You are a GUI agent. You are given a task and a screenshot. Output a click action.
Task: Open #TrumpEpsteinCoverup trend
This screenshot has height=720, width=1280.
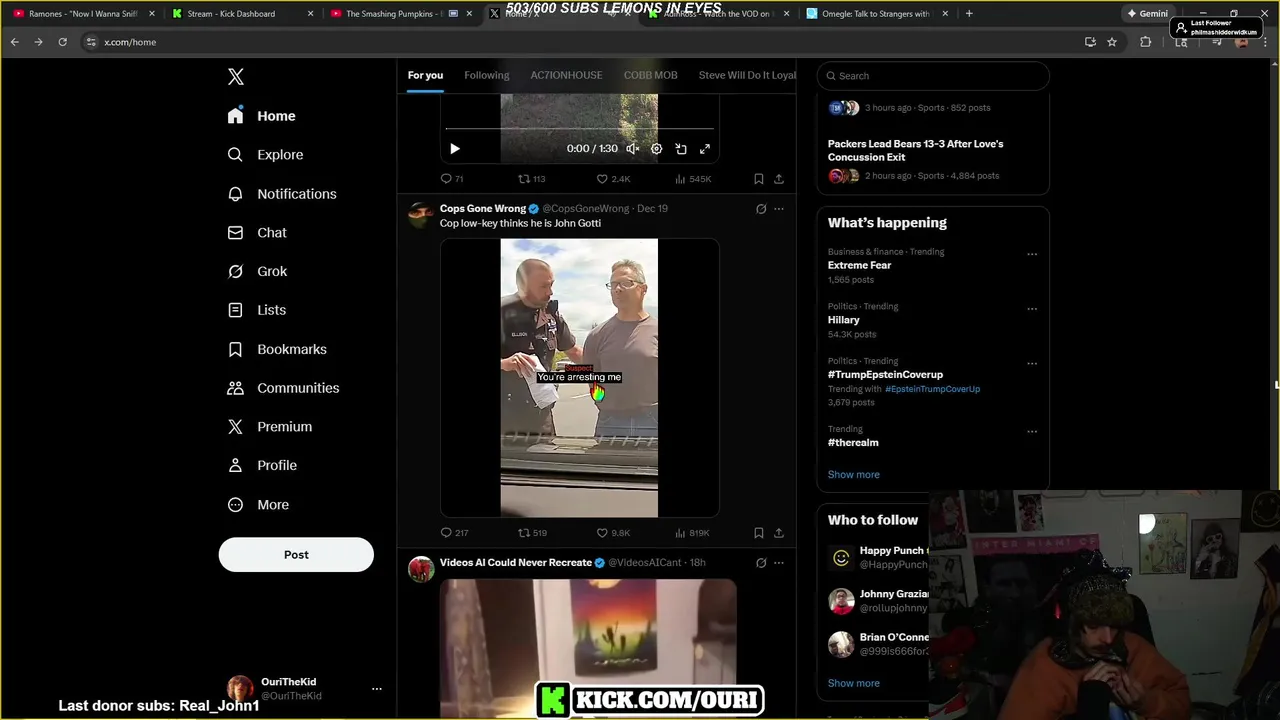885,375
